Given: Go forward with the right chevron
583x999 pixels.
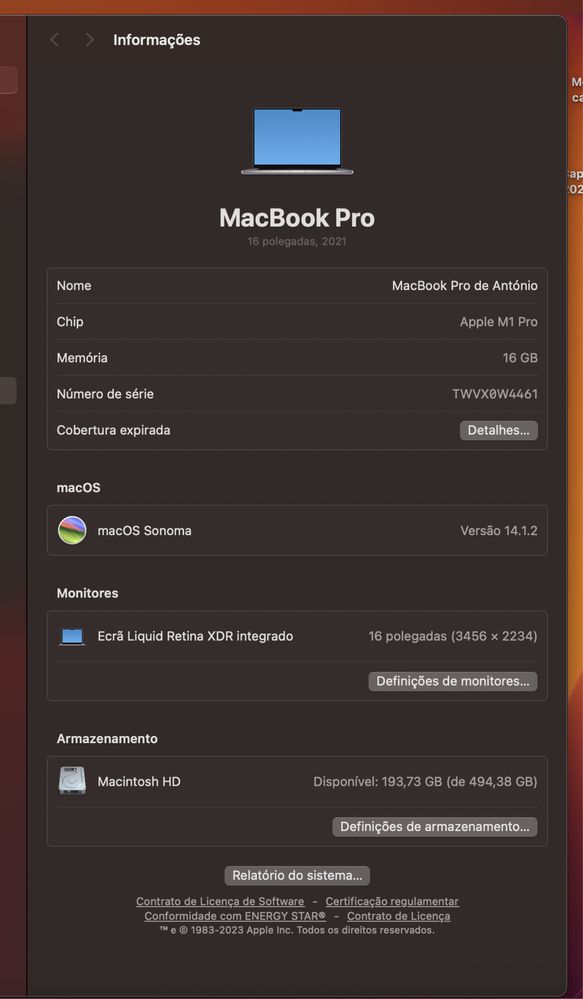Looking at the screenshot, I should point(89,40).
